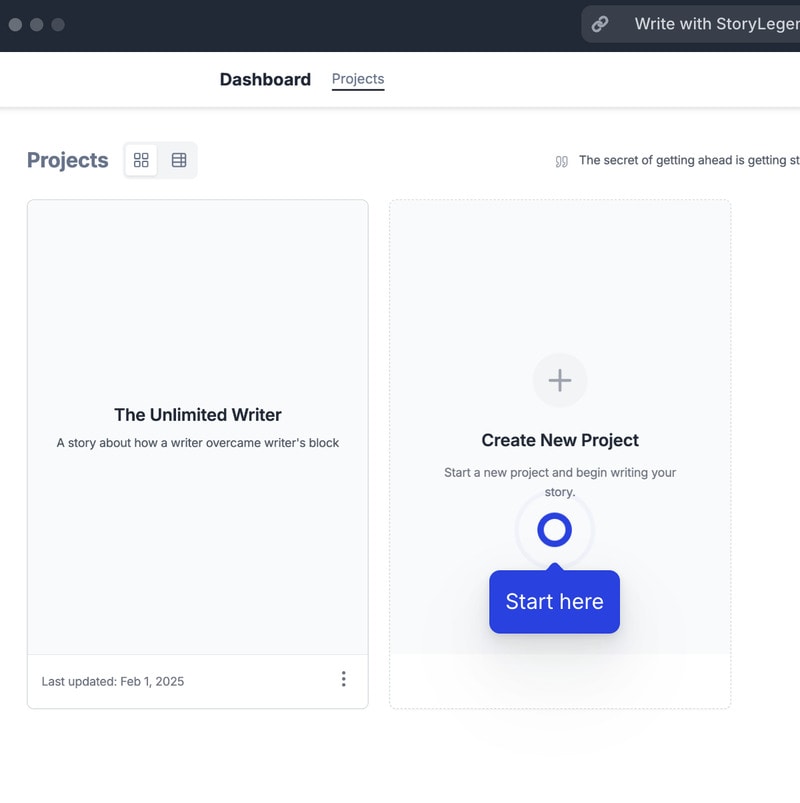Image resolution: width=800 pixels, height=803 pixels.
Task: Open the Projects tab in the navigation
Action: [358, 79]
